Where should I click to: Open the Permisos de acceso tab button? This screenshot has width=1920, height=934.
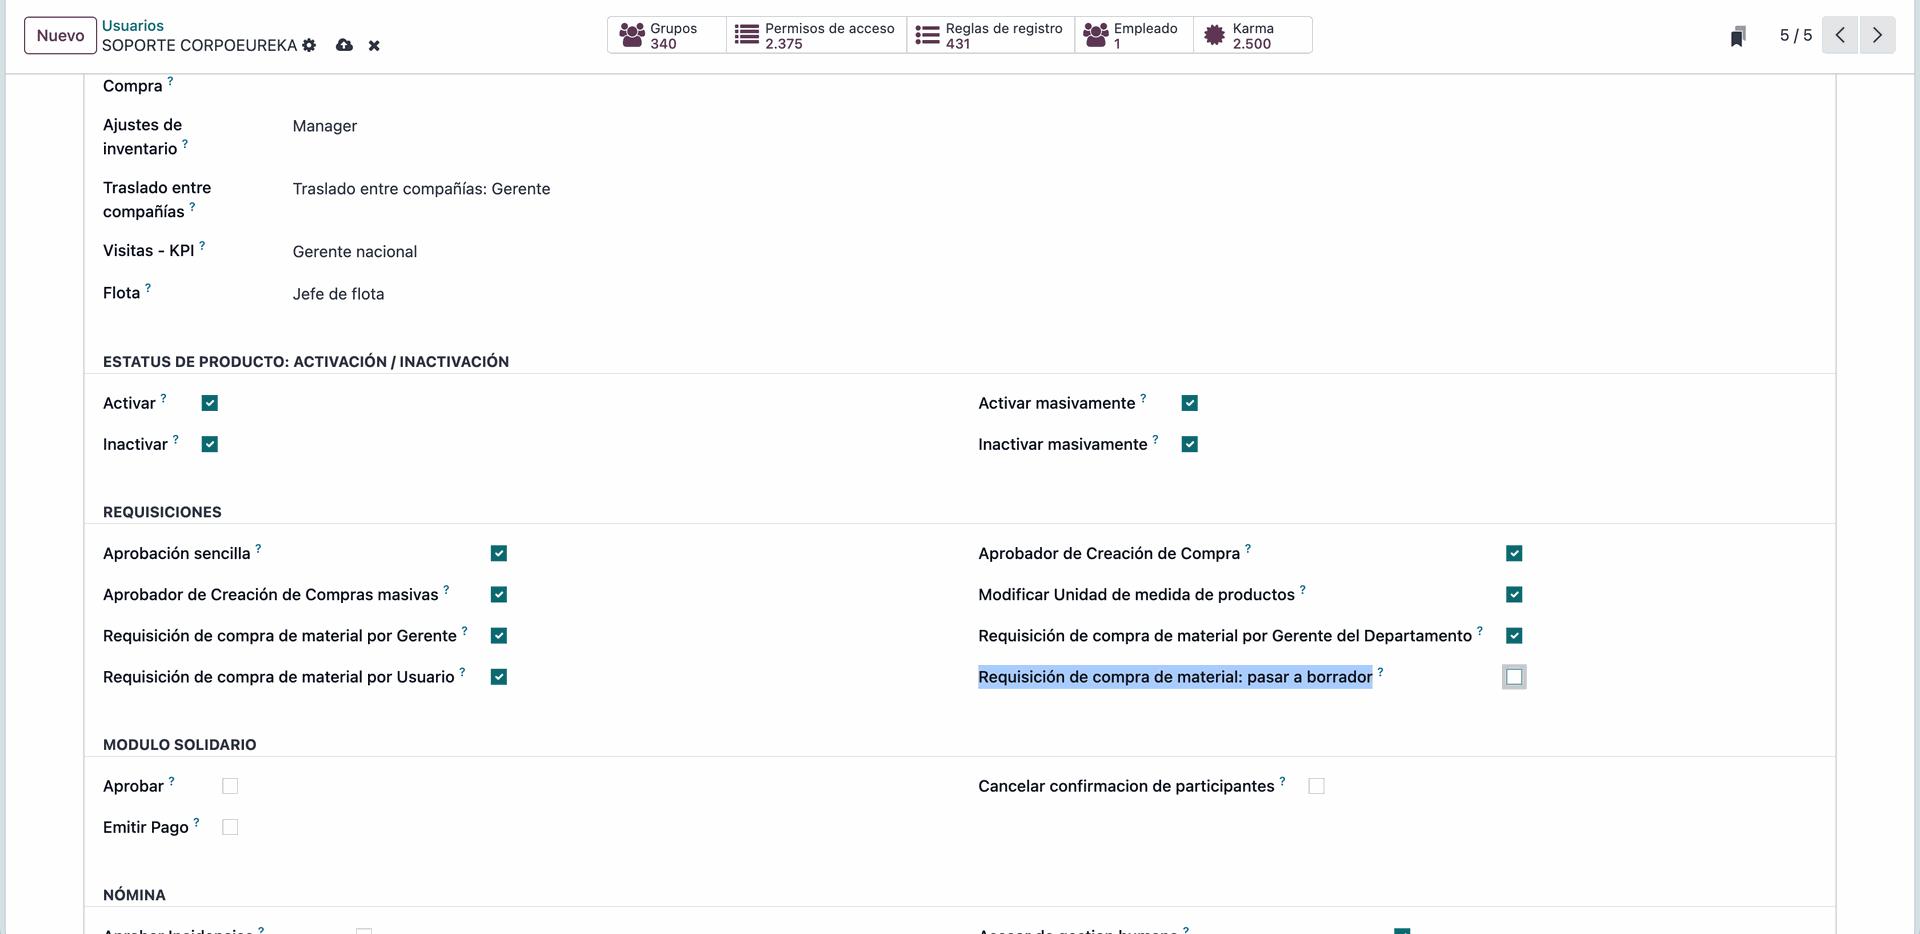(815, 35)
